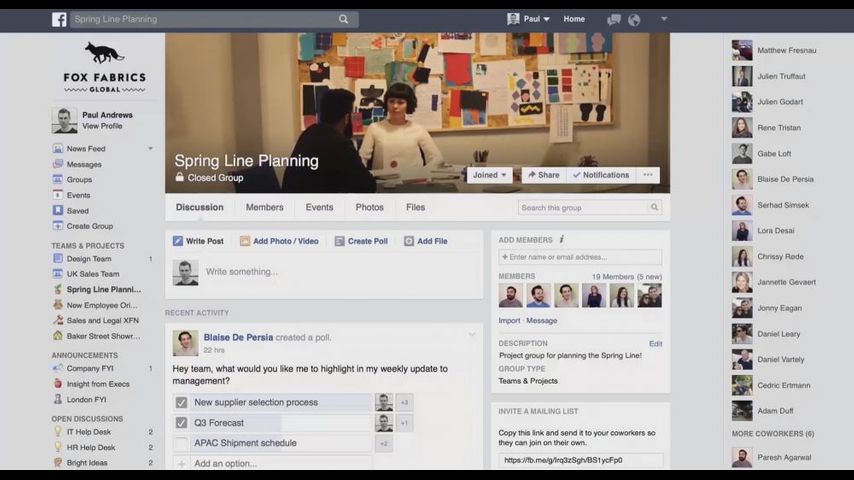Switch to the Files tab

416,208
